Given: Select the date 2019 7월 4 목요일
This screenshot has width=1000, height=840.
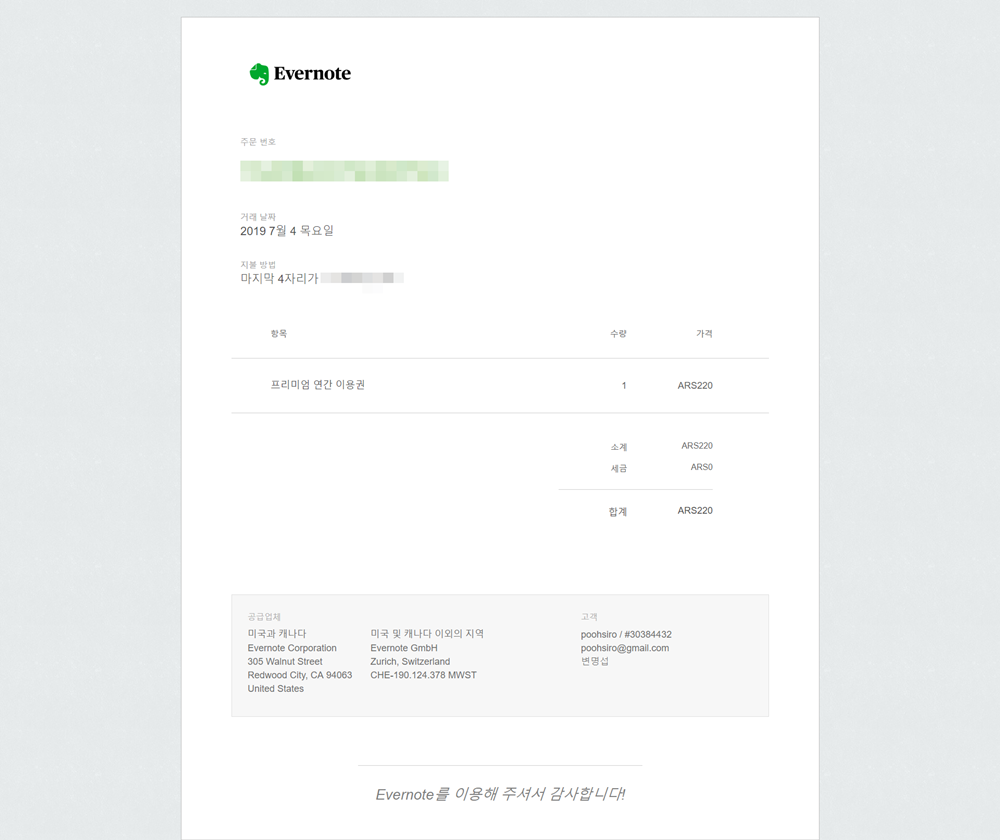Looking at the screenshot, I should click(x=287, y=231).
